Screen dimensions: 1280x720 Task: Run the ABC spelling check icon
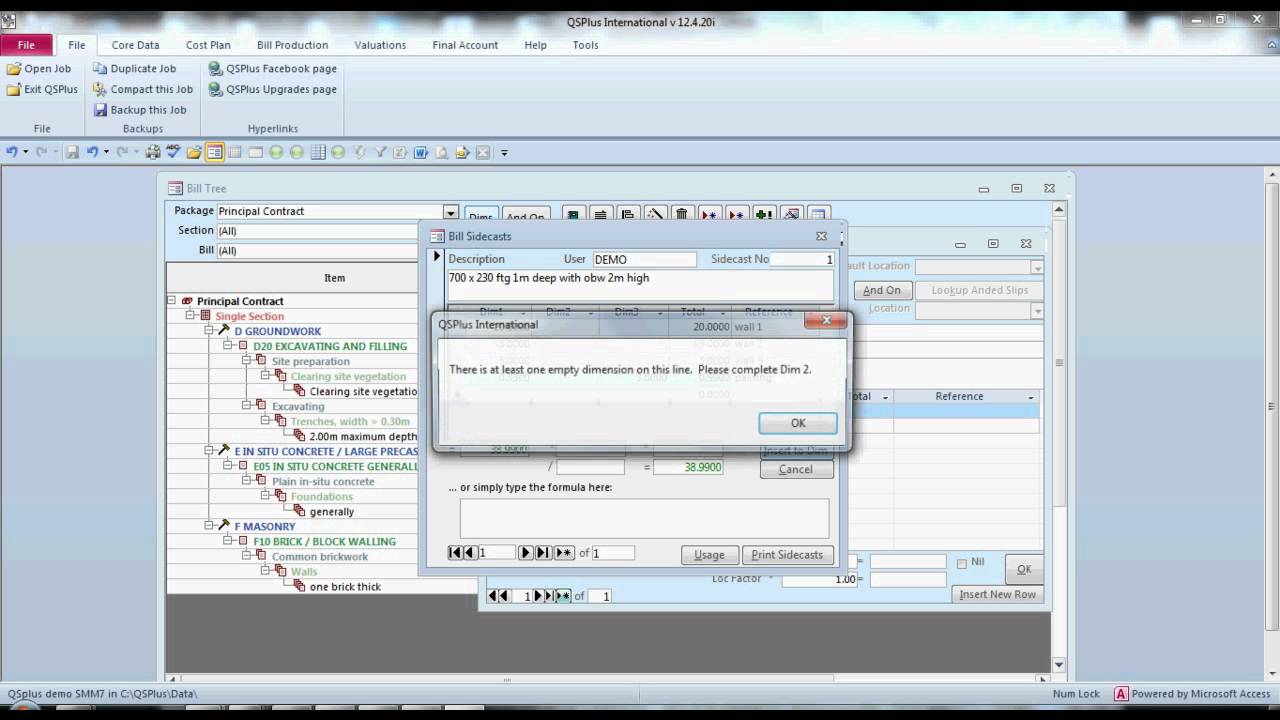pyautogui.click(x=173, y=153)
